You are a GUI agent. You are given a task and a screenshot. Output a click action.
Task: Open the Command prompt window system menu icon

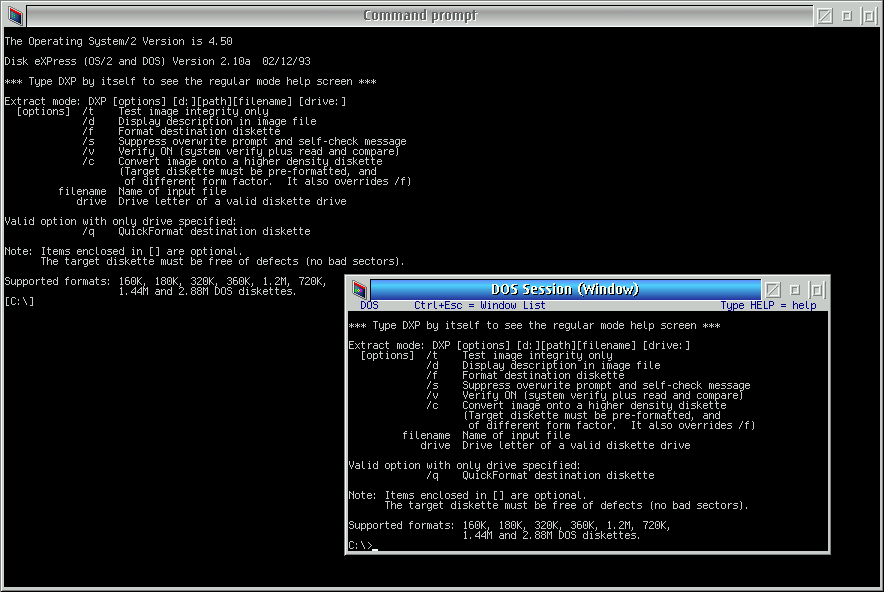click(x=15, y=16)
